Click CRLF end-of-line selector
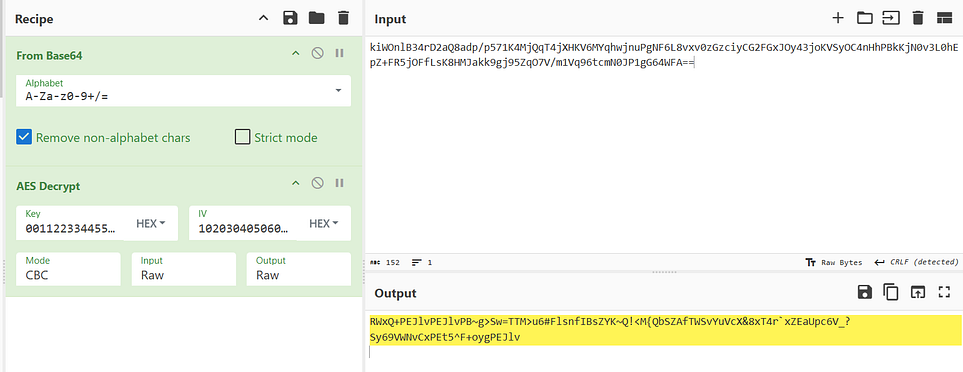The width and height of the screenshot is (963, 372). tap(916, 262)
